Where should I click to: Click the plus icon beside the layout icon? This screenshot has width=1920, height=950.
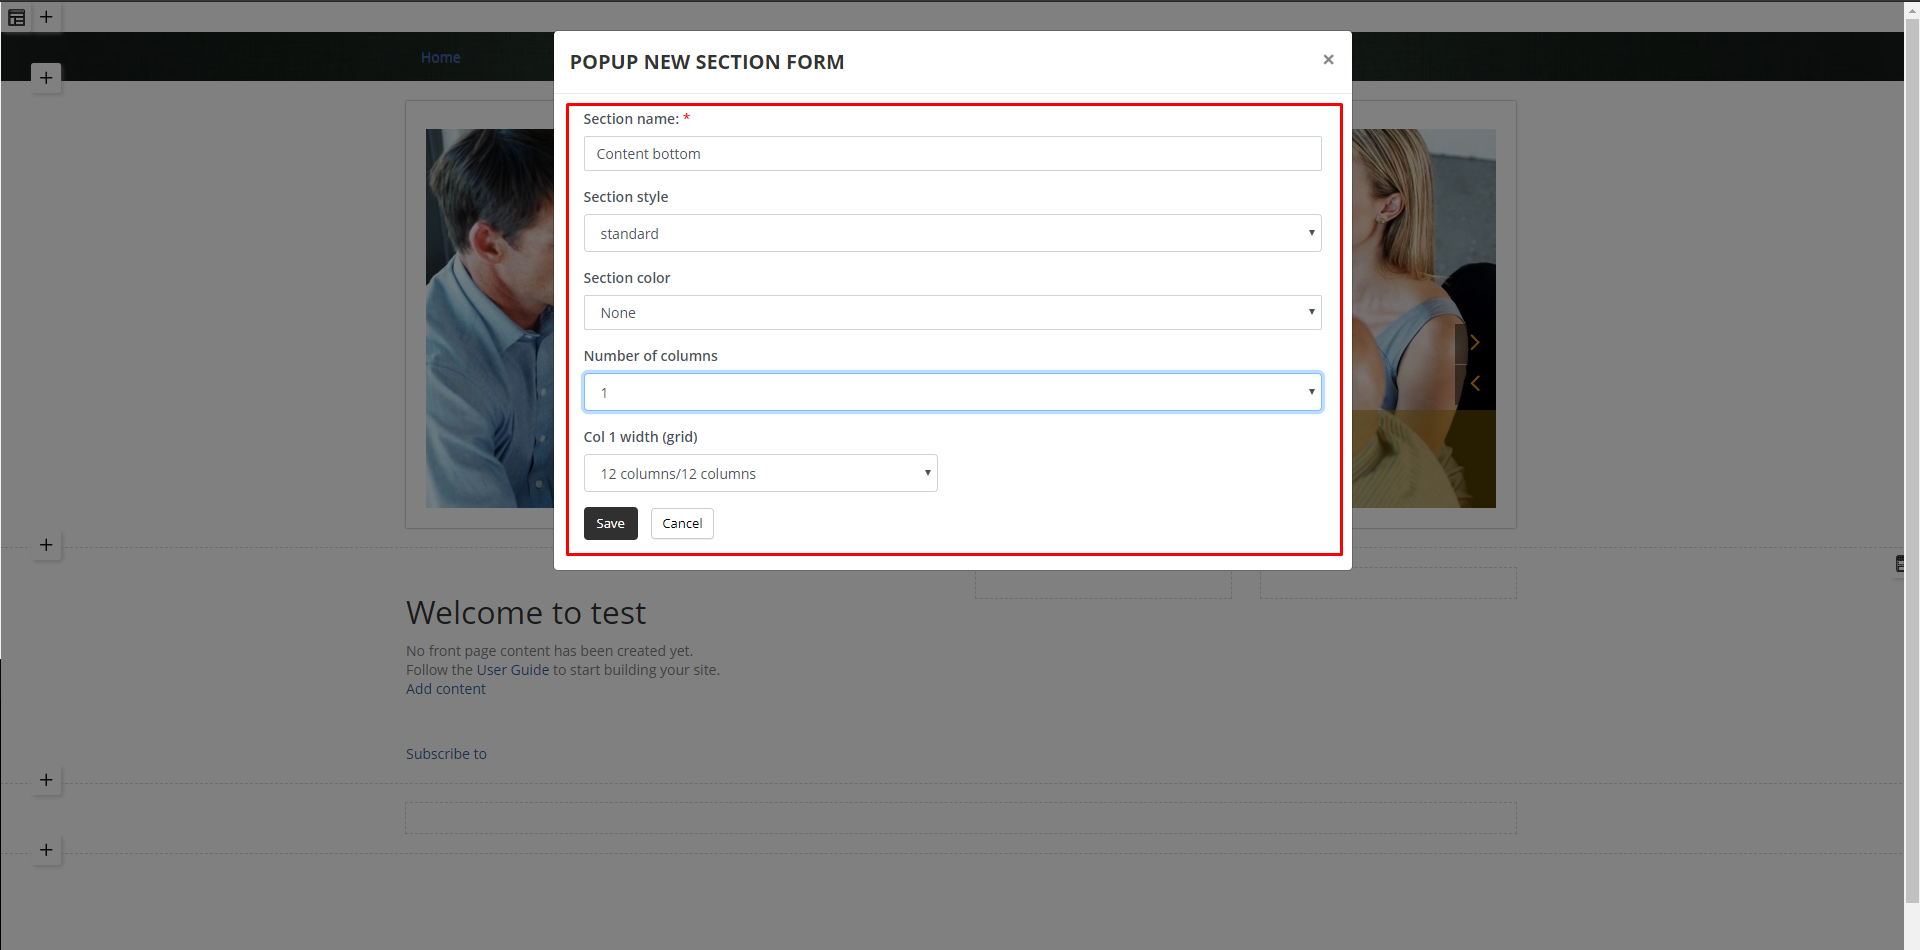coord(46,17)
